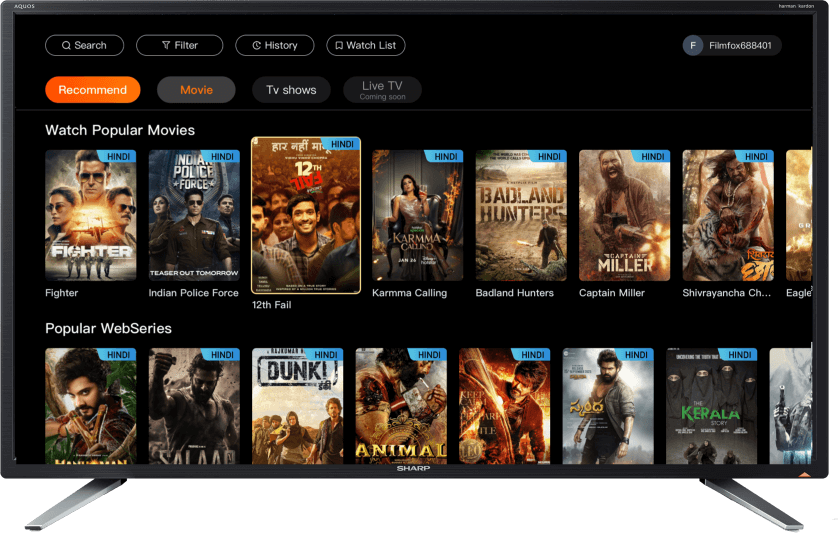The width and height of the screenshot is (838, 534).
Task: Click the 'Karmma Calling' title text
Action: click(409, 293)
